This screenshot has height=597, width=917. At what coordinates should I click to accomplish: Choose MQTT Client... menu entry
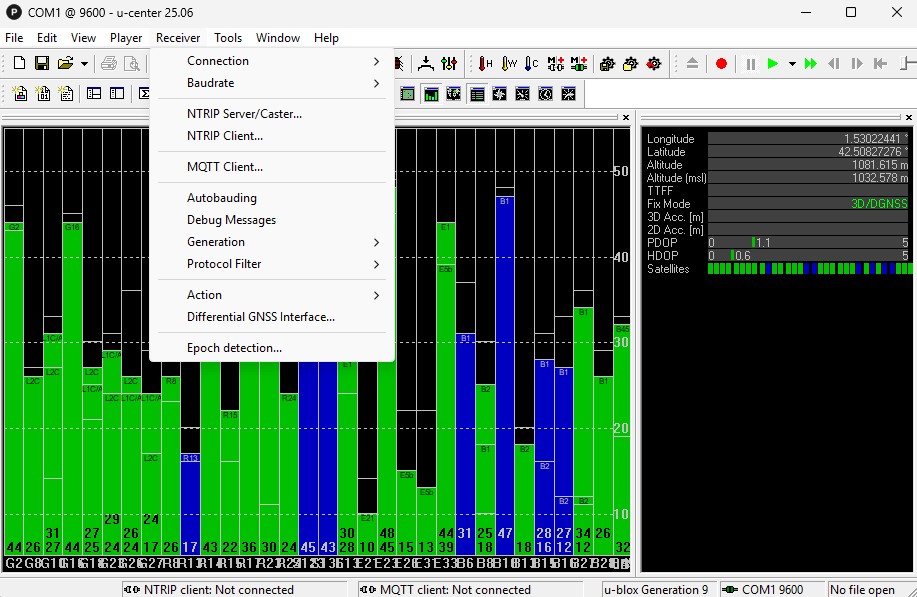[x=225, y=167]
